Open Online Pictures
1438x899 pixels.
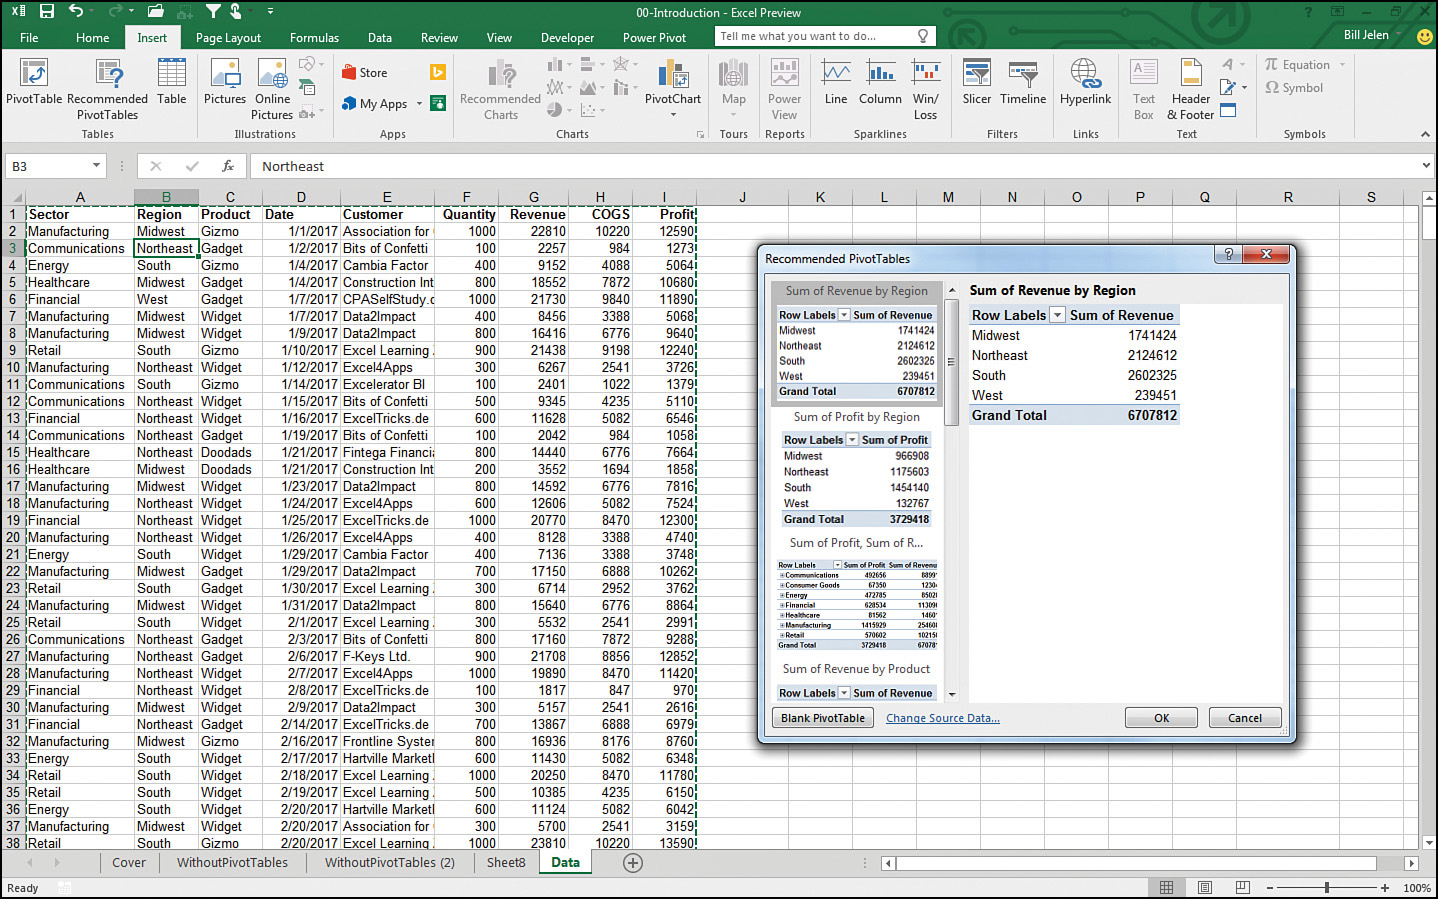[272, 88]
